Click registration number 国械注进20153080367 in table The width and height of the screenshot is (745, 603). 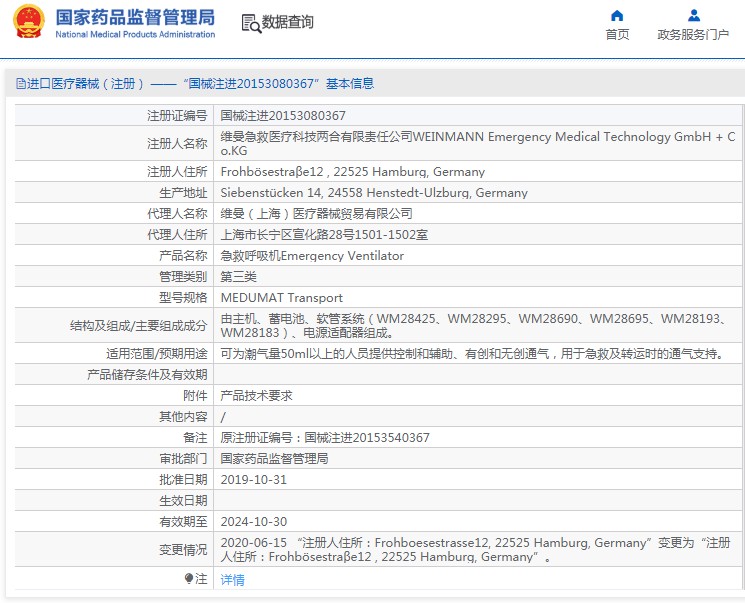point(283,116)
